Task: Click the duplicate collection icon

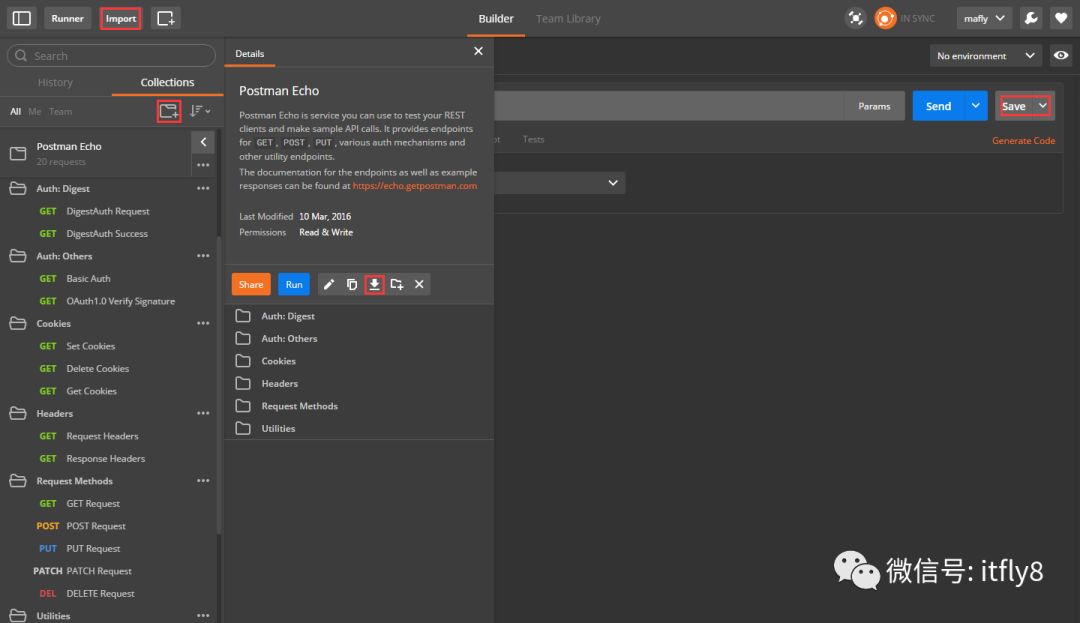Action: [352, 284]
